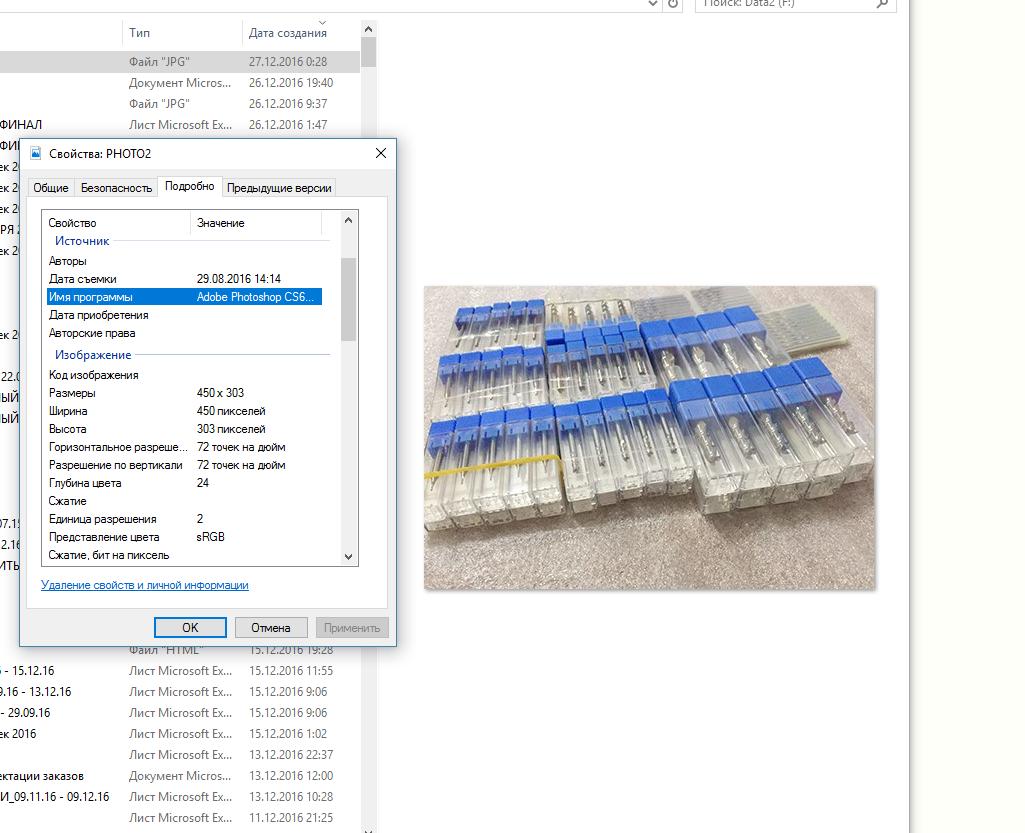
Task: Click PHOTO2 dialog title bar image icon
Action: point(36,153)
